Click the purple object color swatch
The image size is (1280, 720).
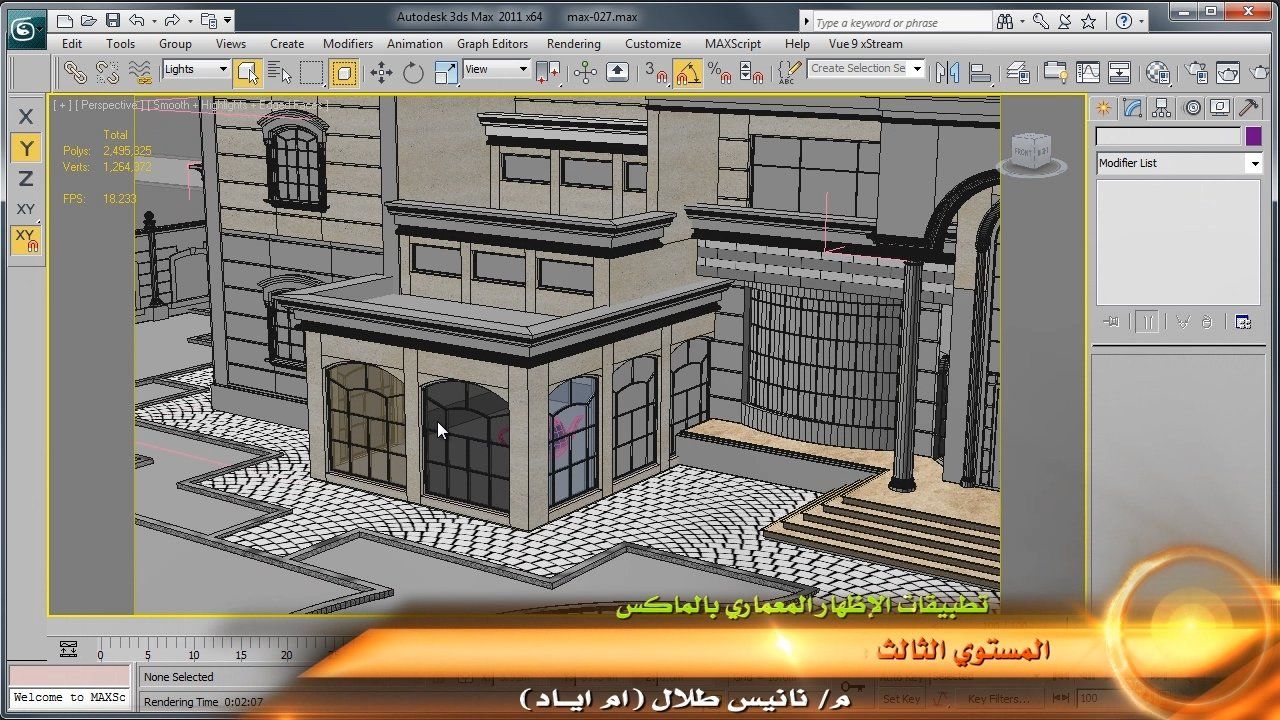point(1253,137)
